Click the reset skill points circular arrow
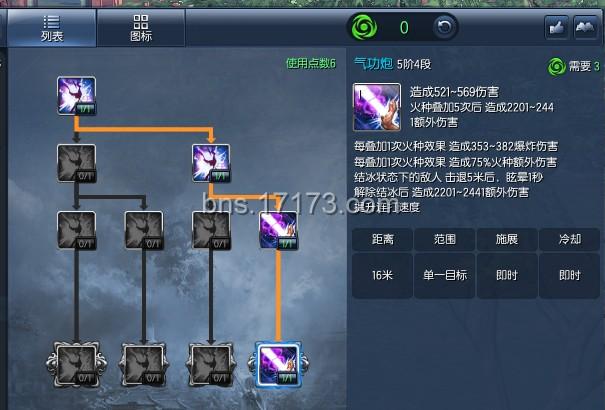The image size is (605, 410). 444,27
